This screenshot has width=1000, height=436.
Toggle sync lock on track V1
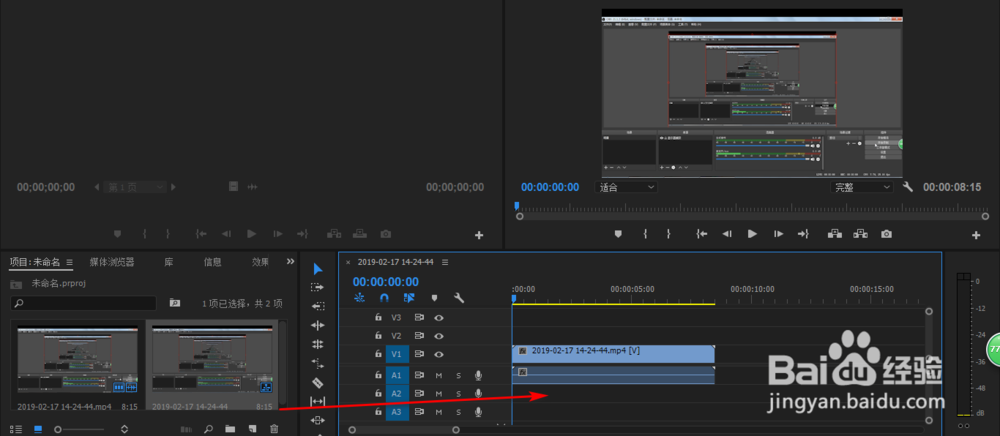tap(419, 354)
